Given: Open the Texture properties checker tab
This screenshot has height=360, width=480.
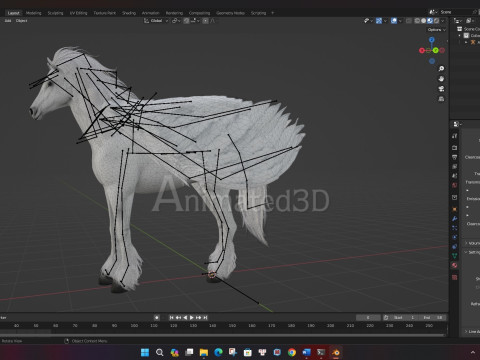Looking at the screenshot, I should pyautogui.click(x=455, y=277).
